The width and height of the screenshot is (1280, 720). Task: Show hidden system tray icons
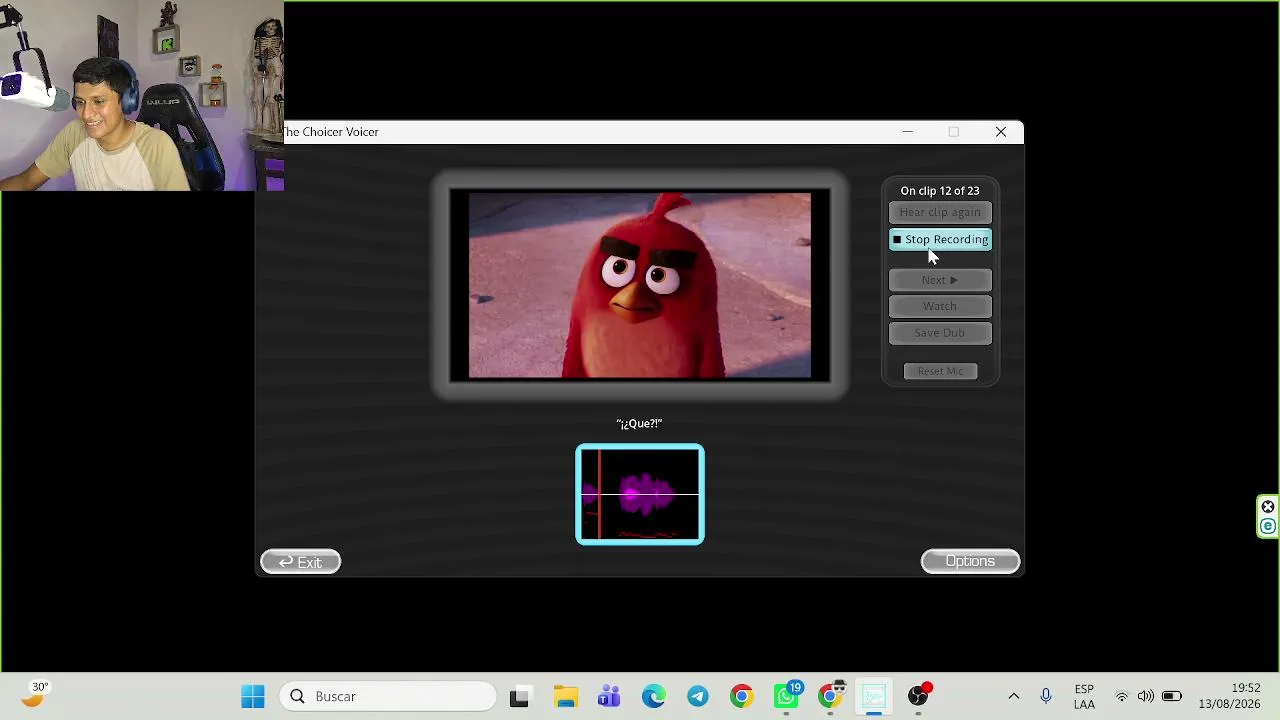1014,696
